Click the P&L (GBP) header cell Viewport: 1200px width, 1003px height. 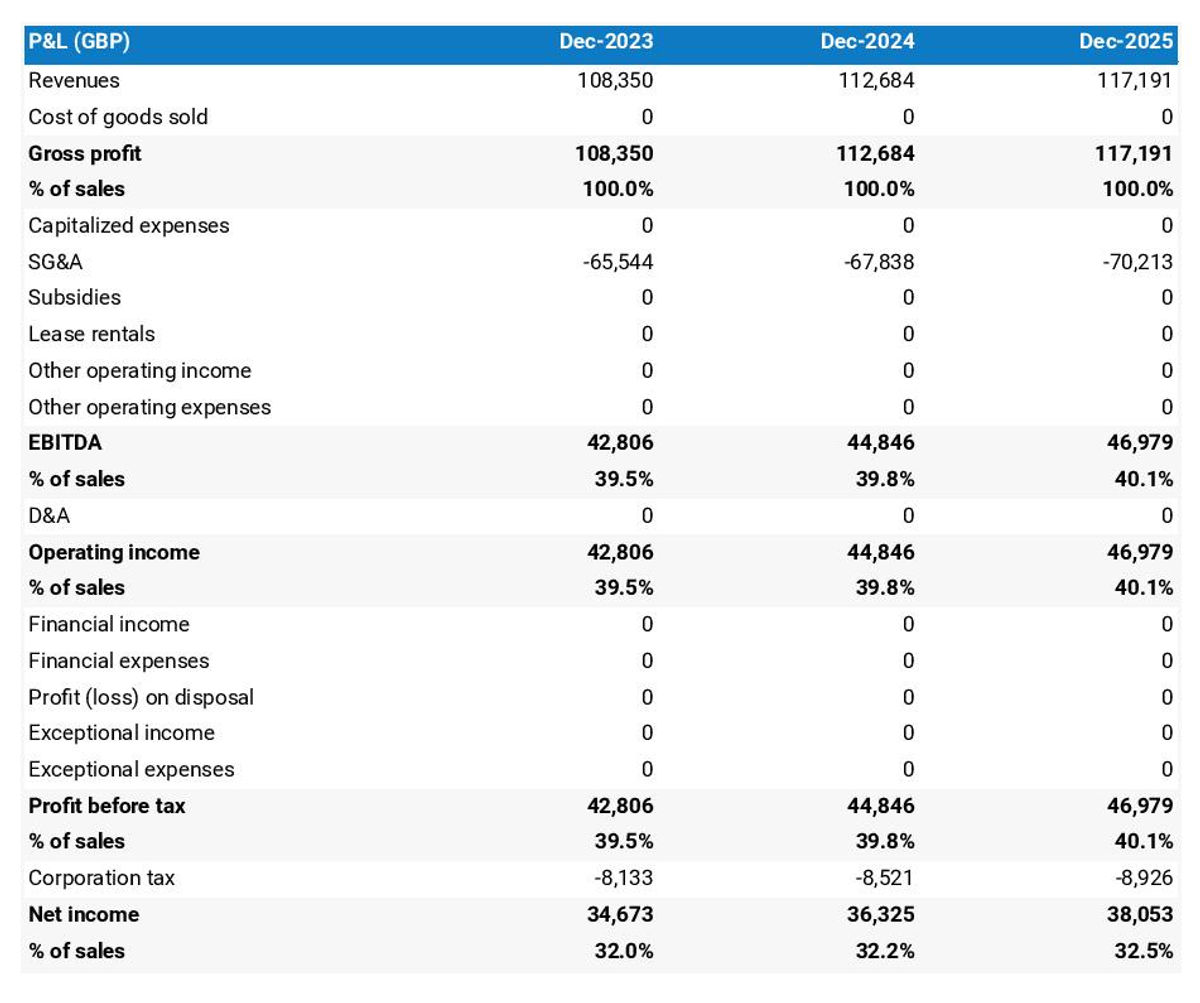pos(79,42)
